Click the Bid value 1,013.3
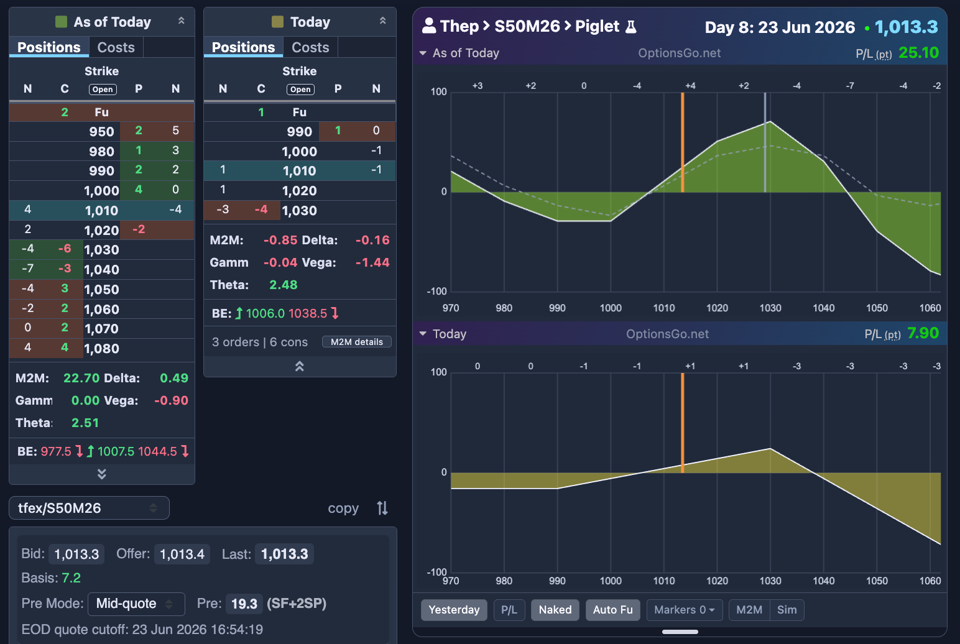960x644 pixels. tap(77, 554)
